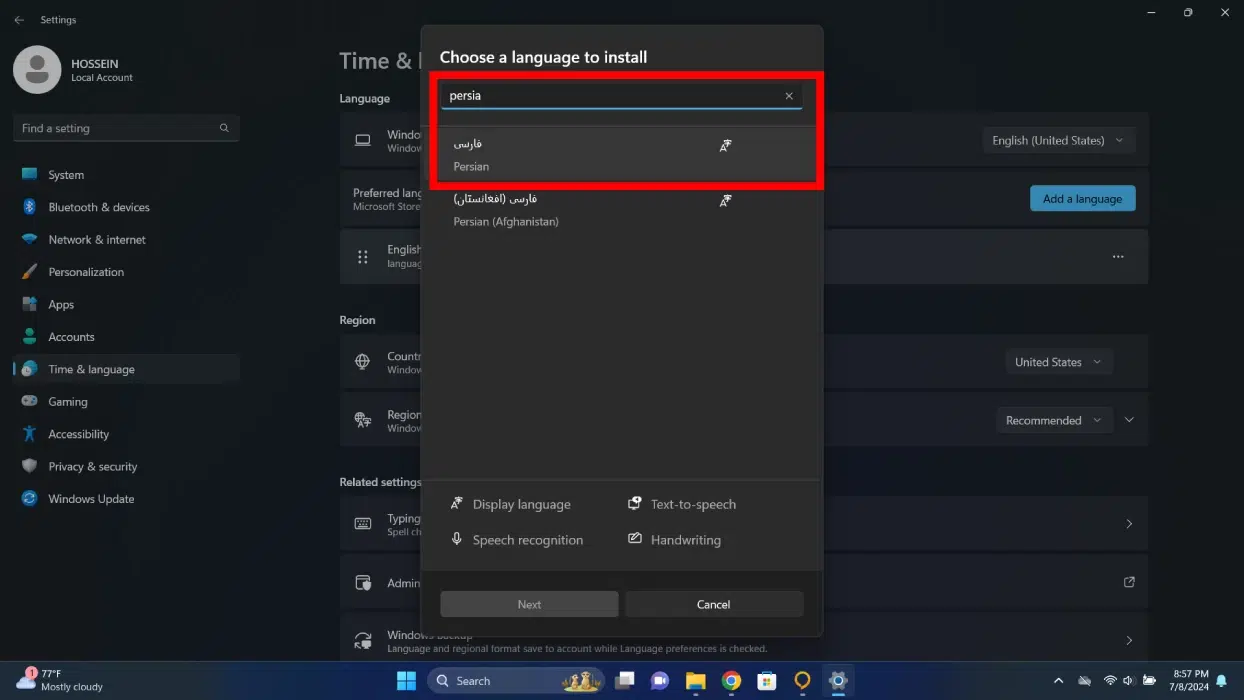Click the Windows Start button
This screenshot has width=1244, height=700.
406,681
